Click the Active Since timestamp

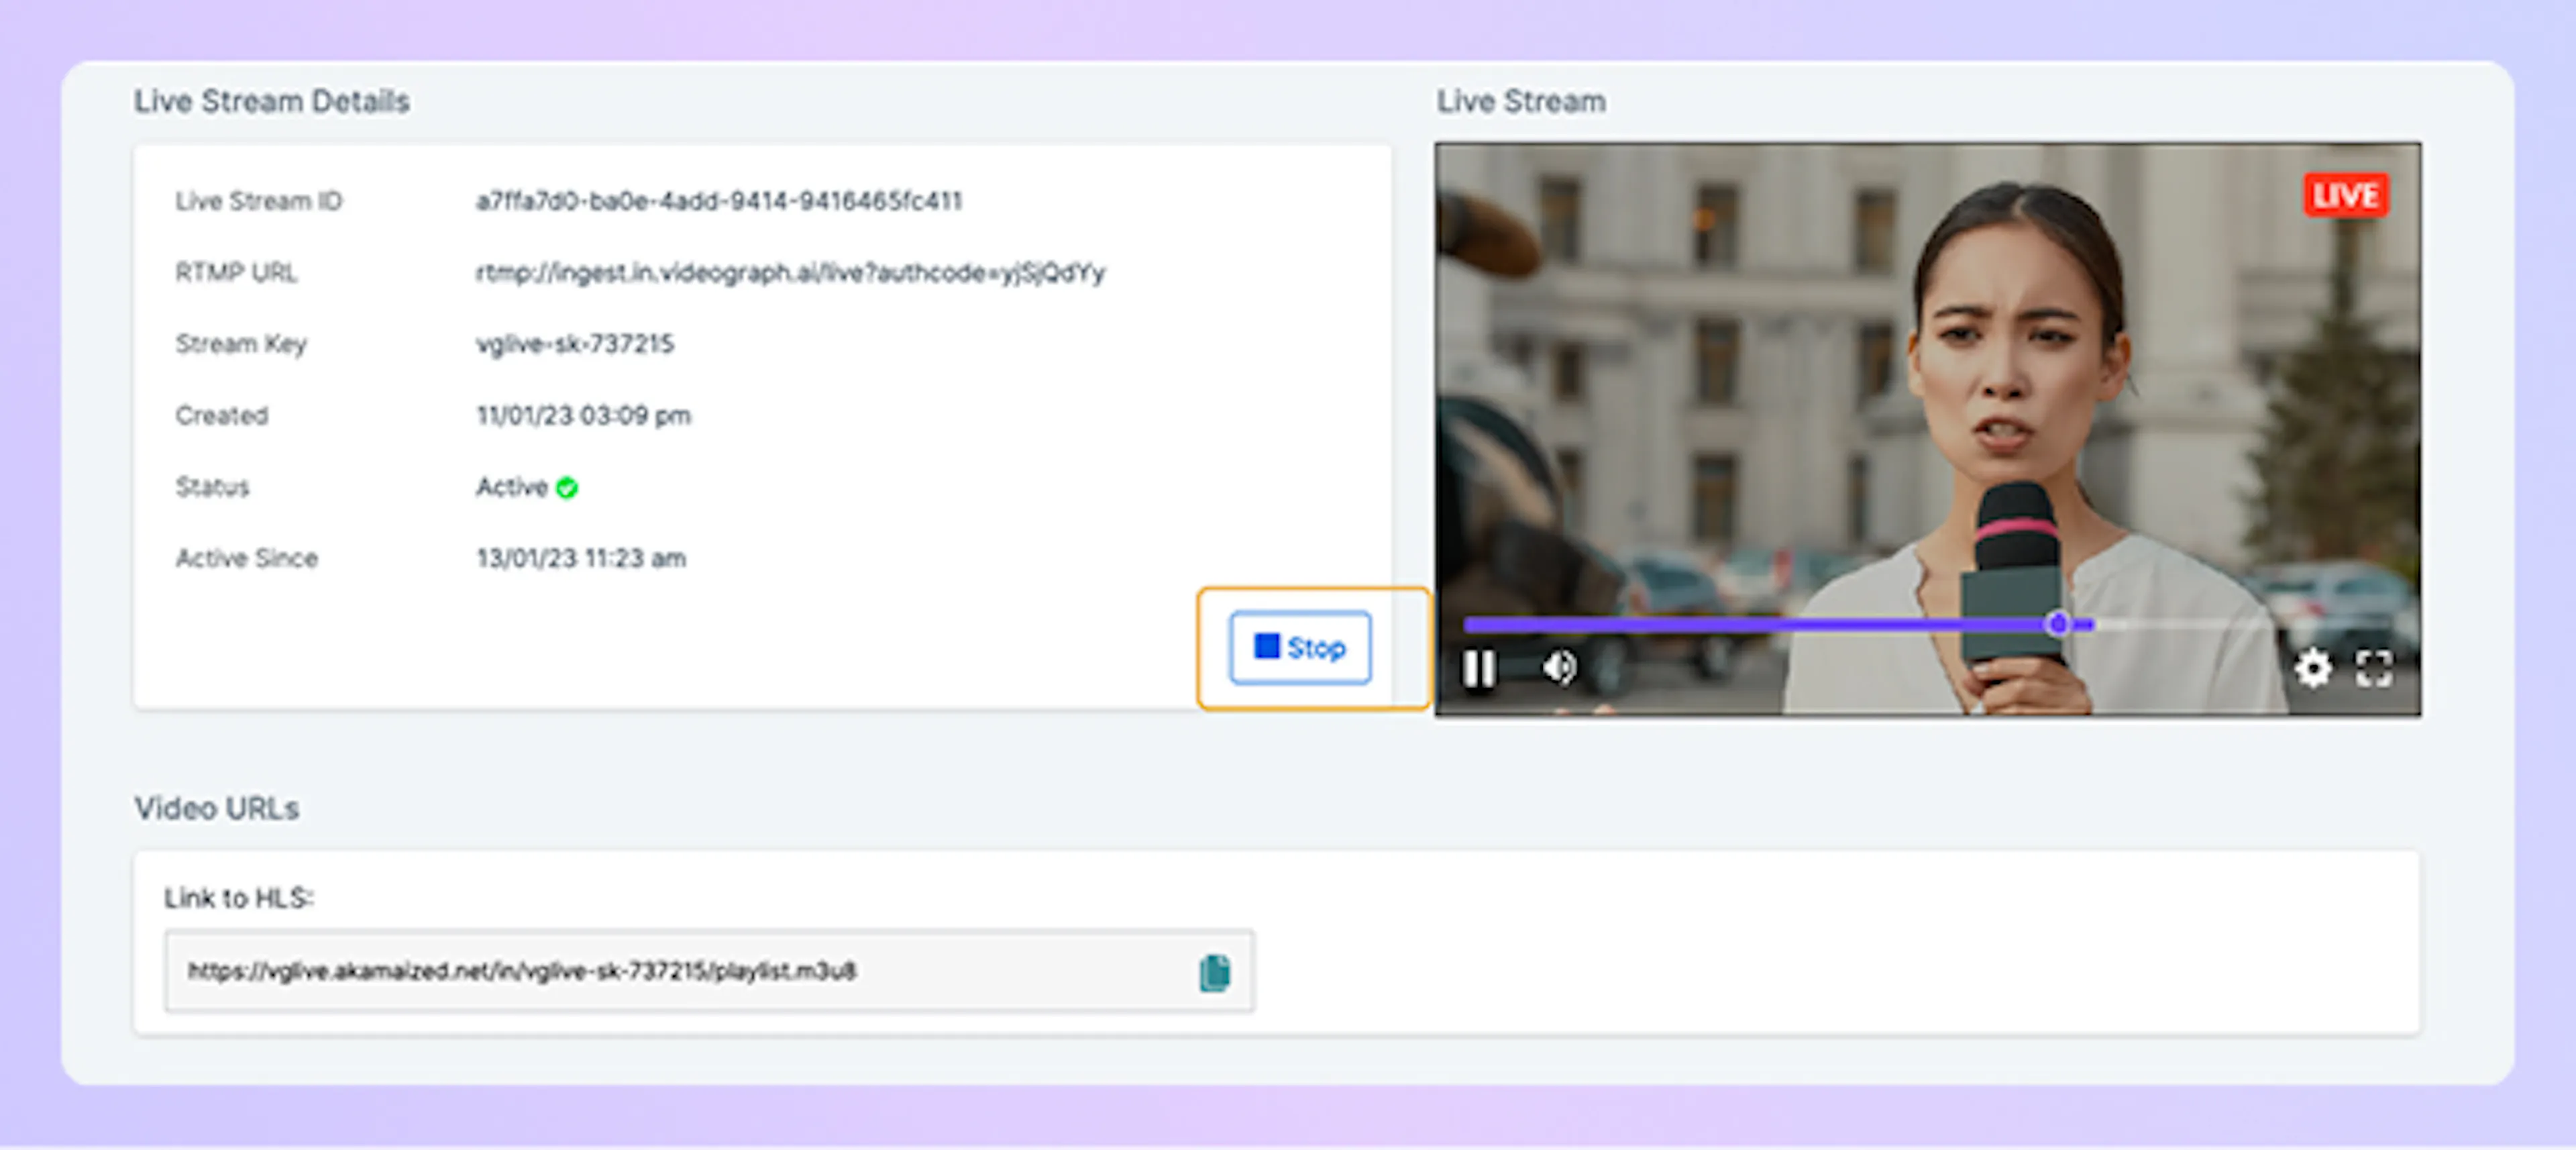pyautogui.click(x=581, y=558)
